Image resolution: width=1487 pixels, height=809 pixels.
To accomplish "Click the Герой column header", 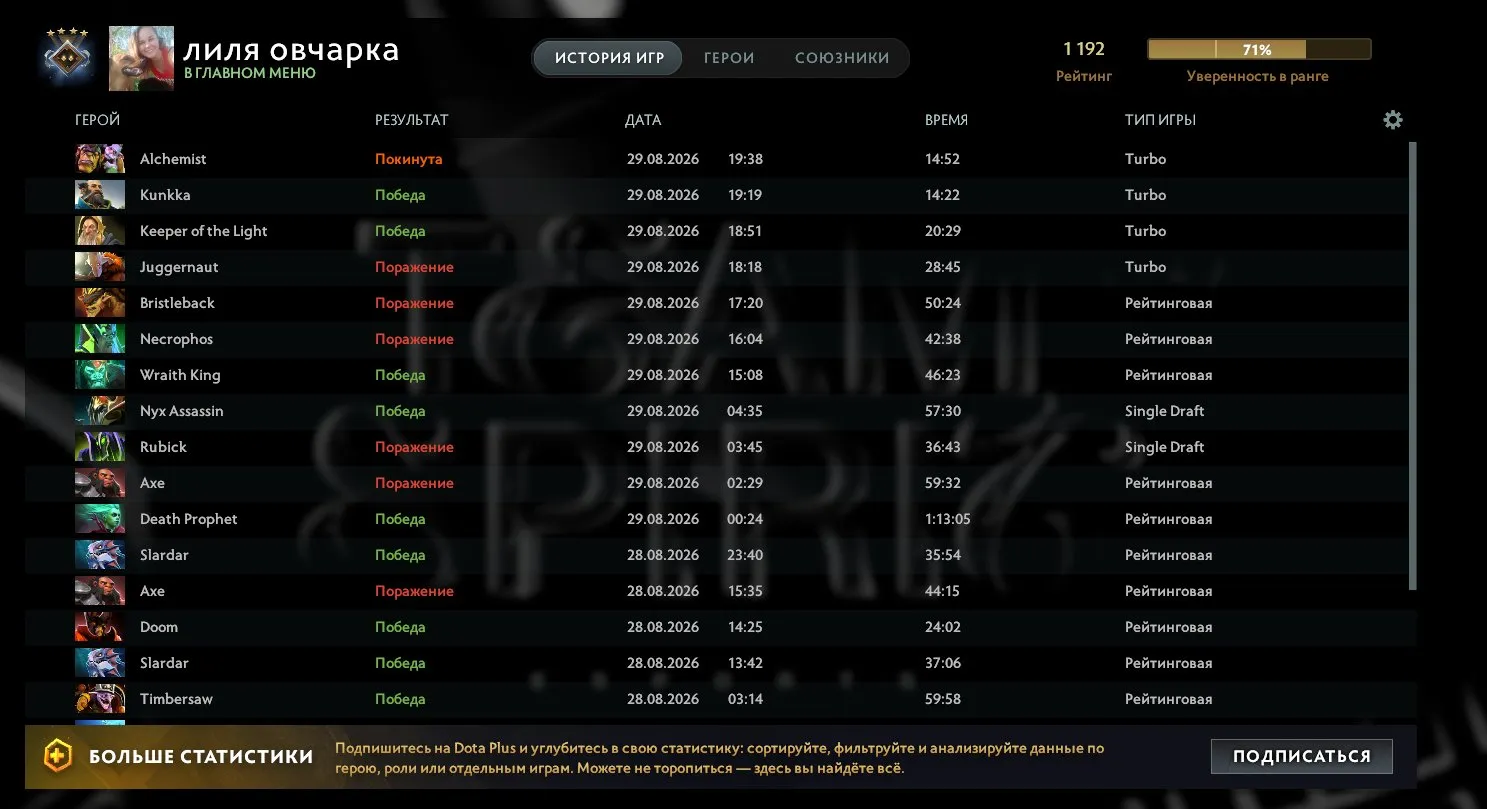I will coord(97,120).
